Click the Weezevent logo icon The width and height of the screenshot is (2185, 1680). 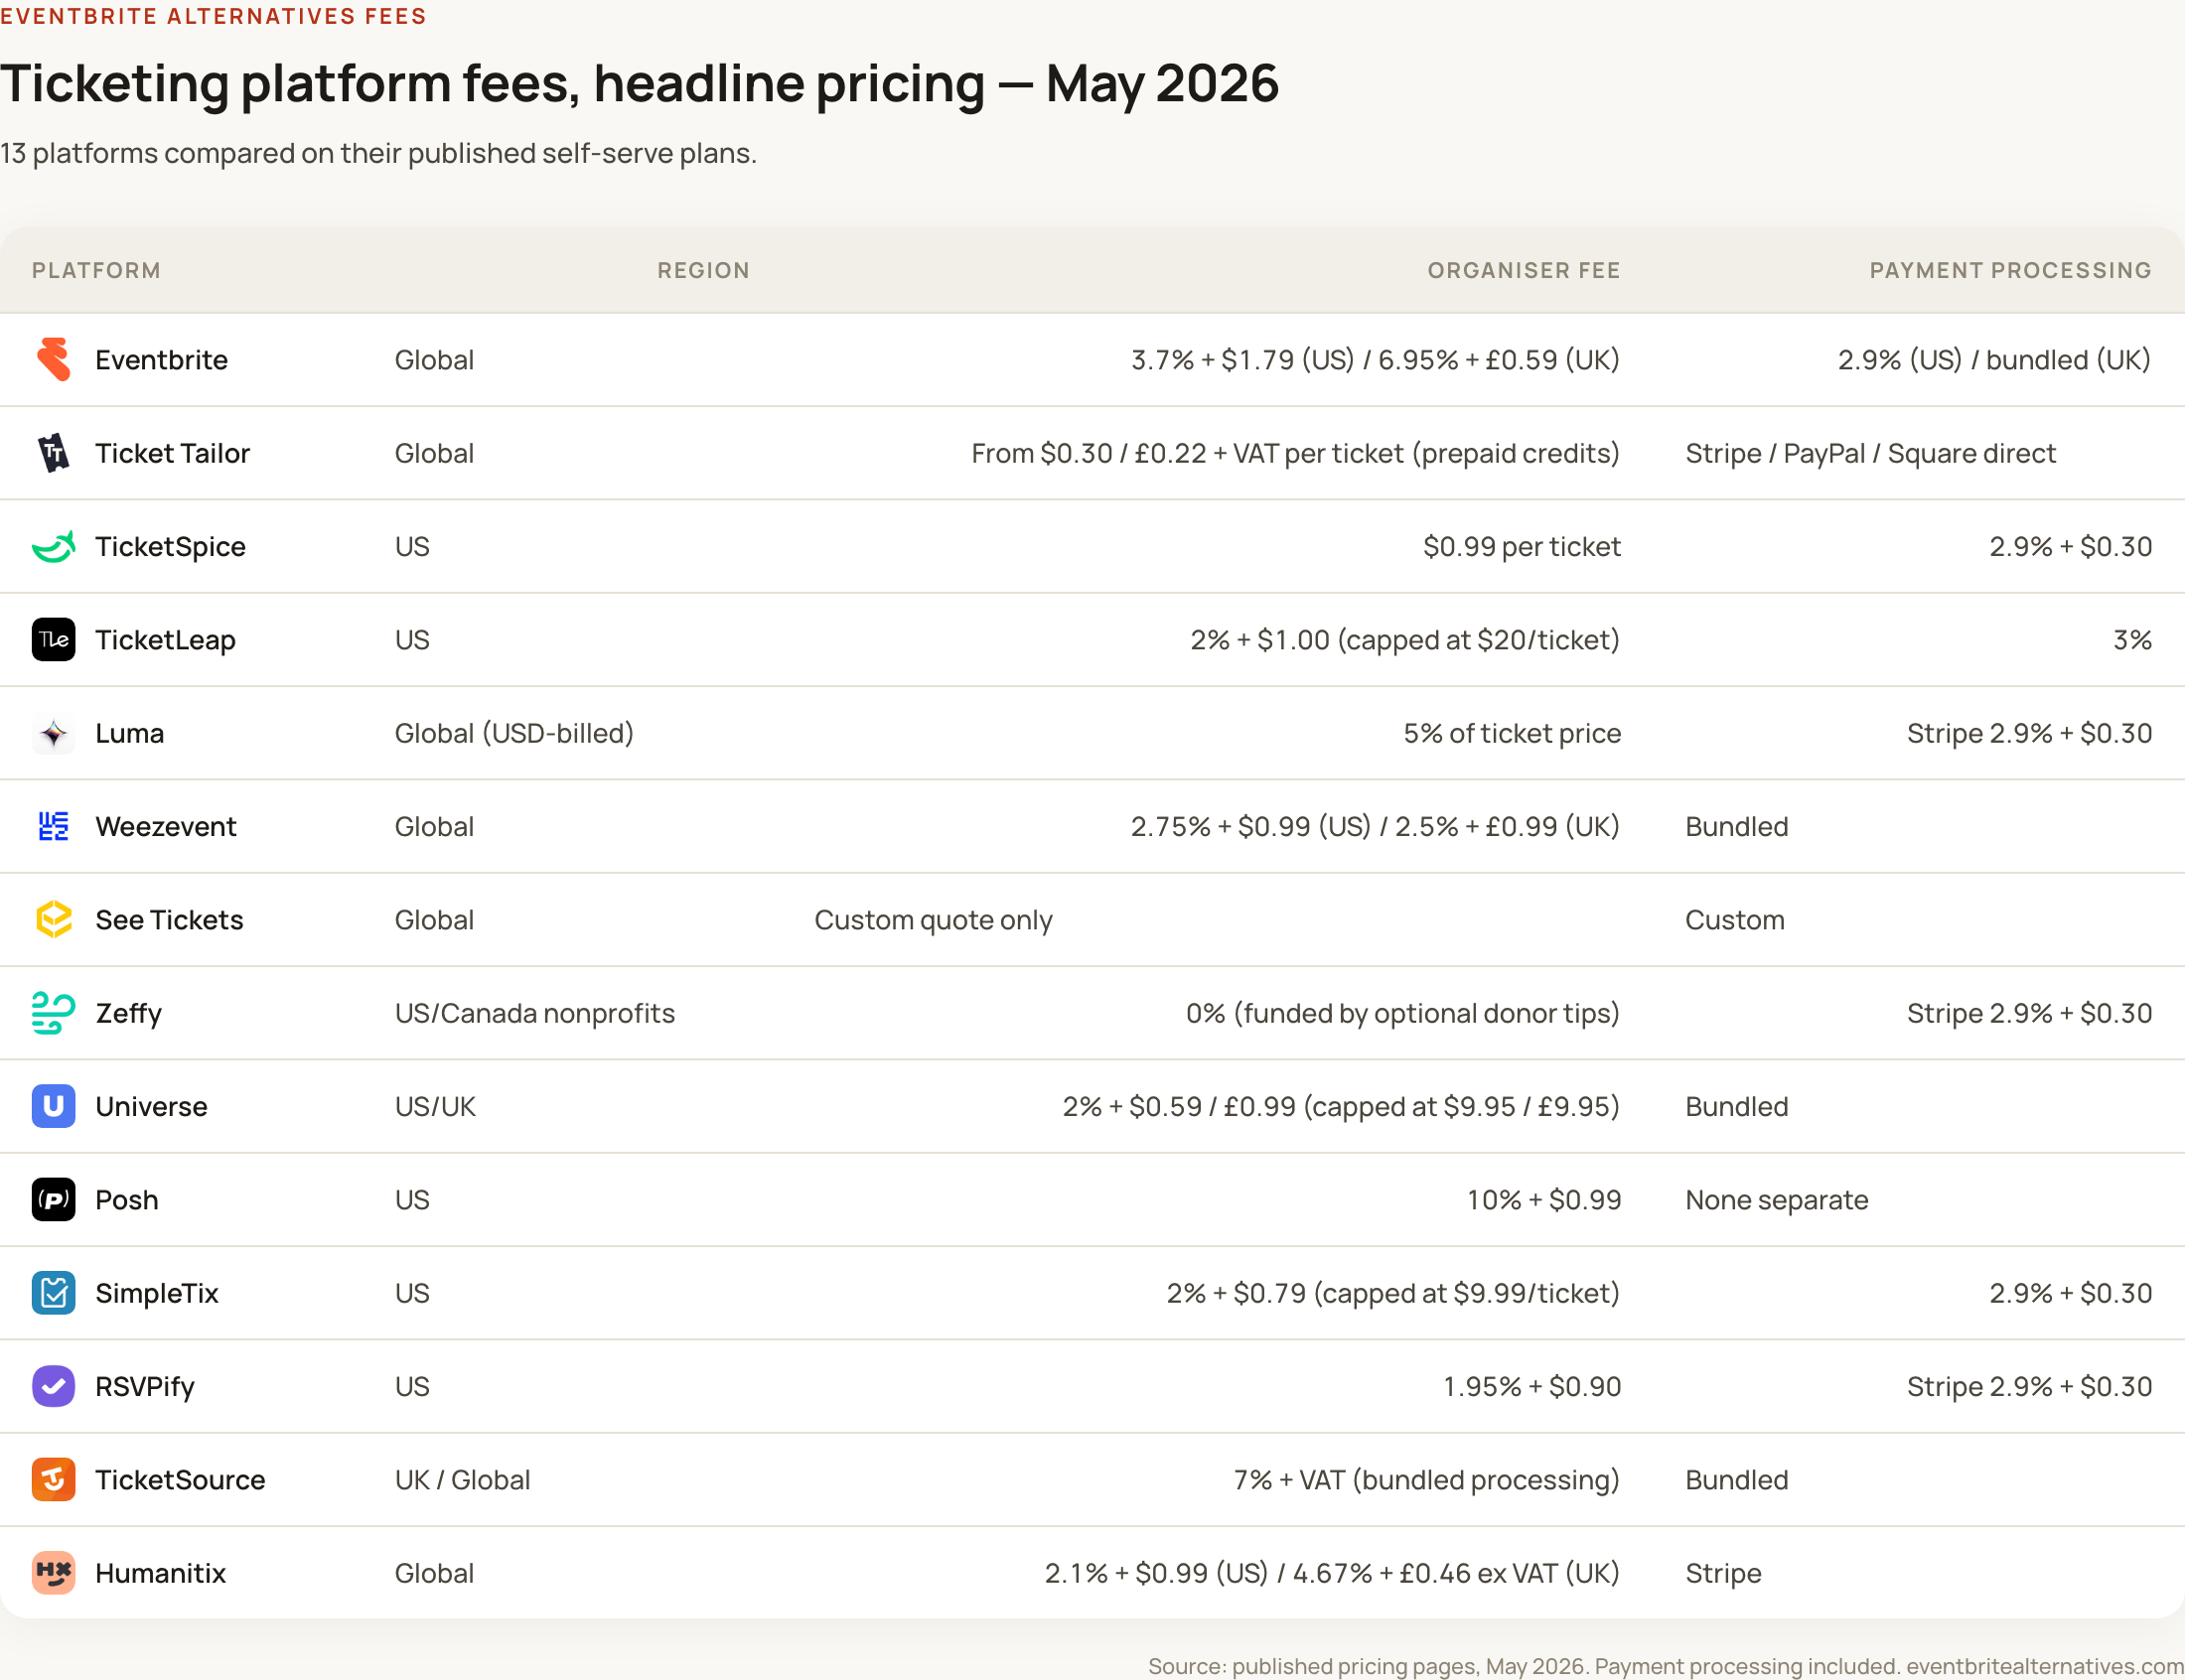coord(54,827)
